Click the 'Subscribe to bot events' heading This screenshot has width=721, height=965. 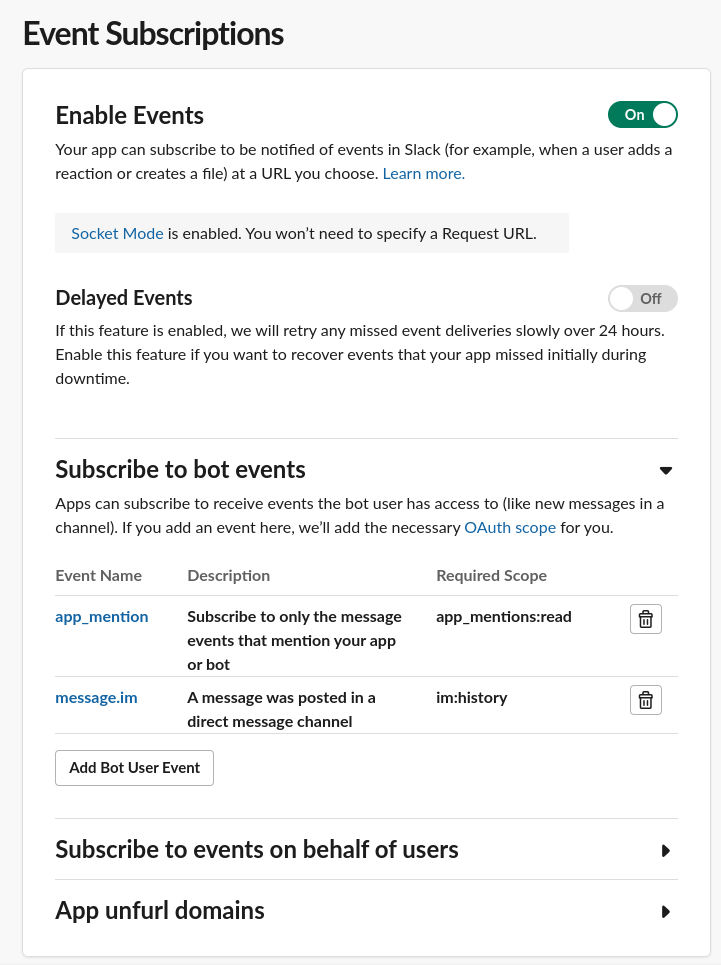click(180, 470)
